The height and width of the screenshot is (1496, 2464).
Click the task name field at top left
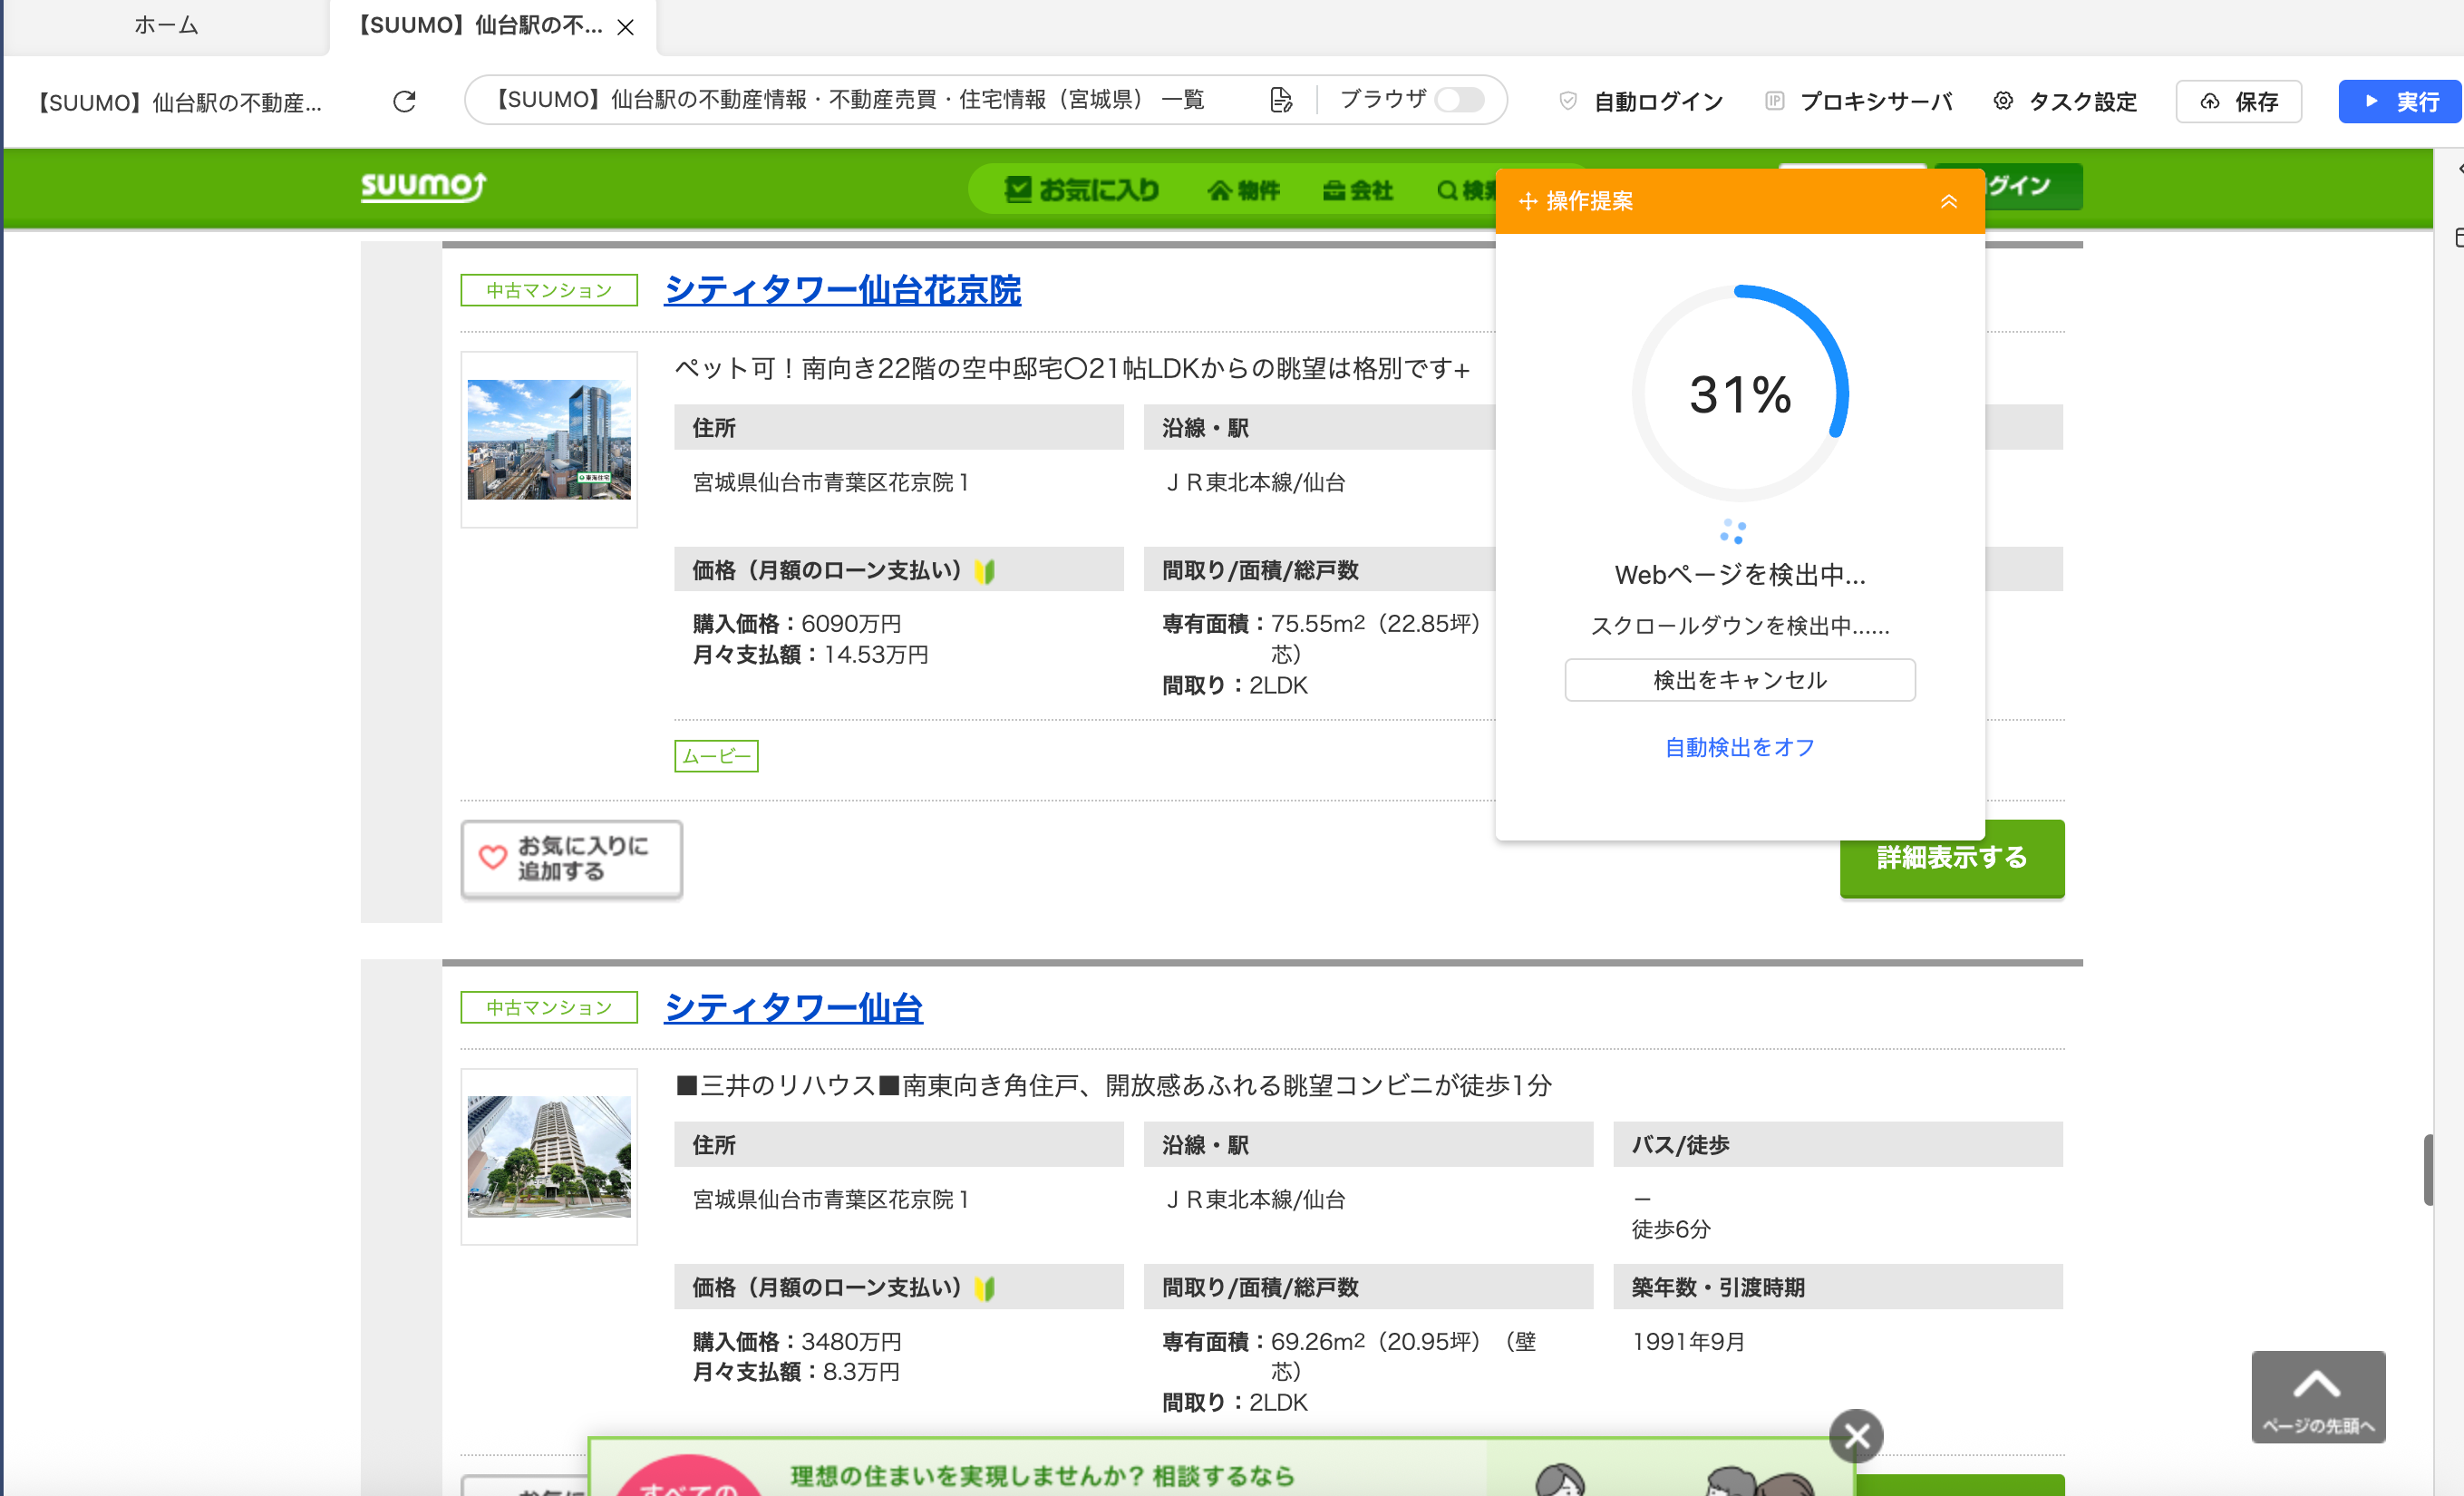(180, 102)
